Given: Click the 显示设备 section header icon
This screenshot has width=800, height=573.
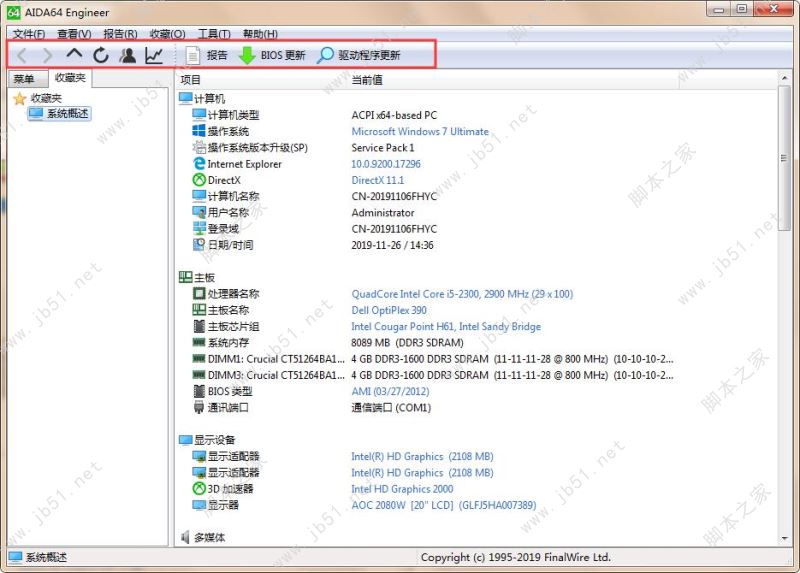Looking at the screenshot, I should (x=185, y=439).
